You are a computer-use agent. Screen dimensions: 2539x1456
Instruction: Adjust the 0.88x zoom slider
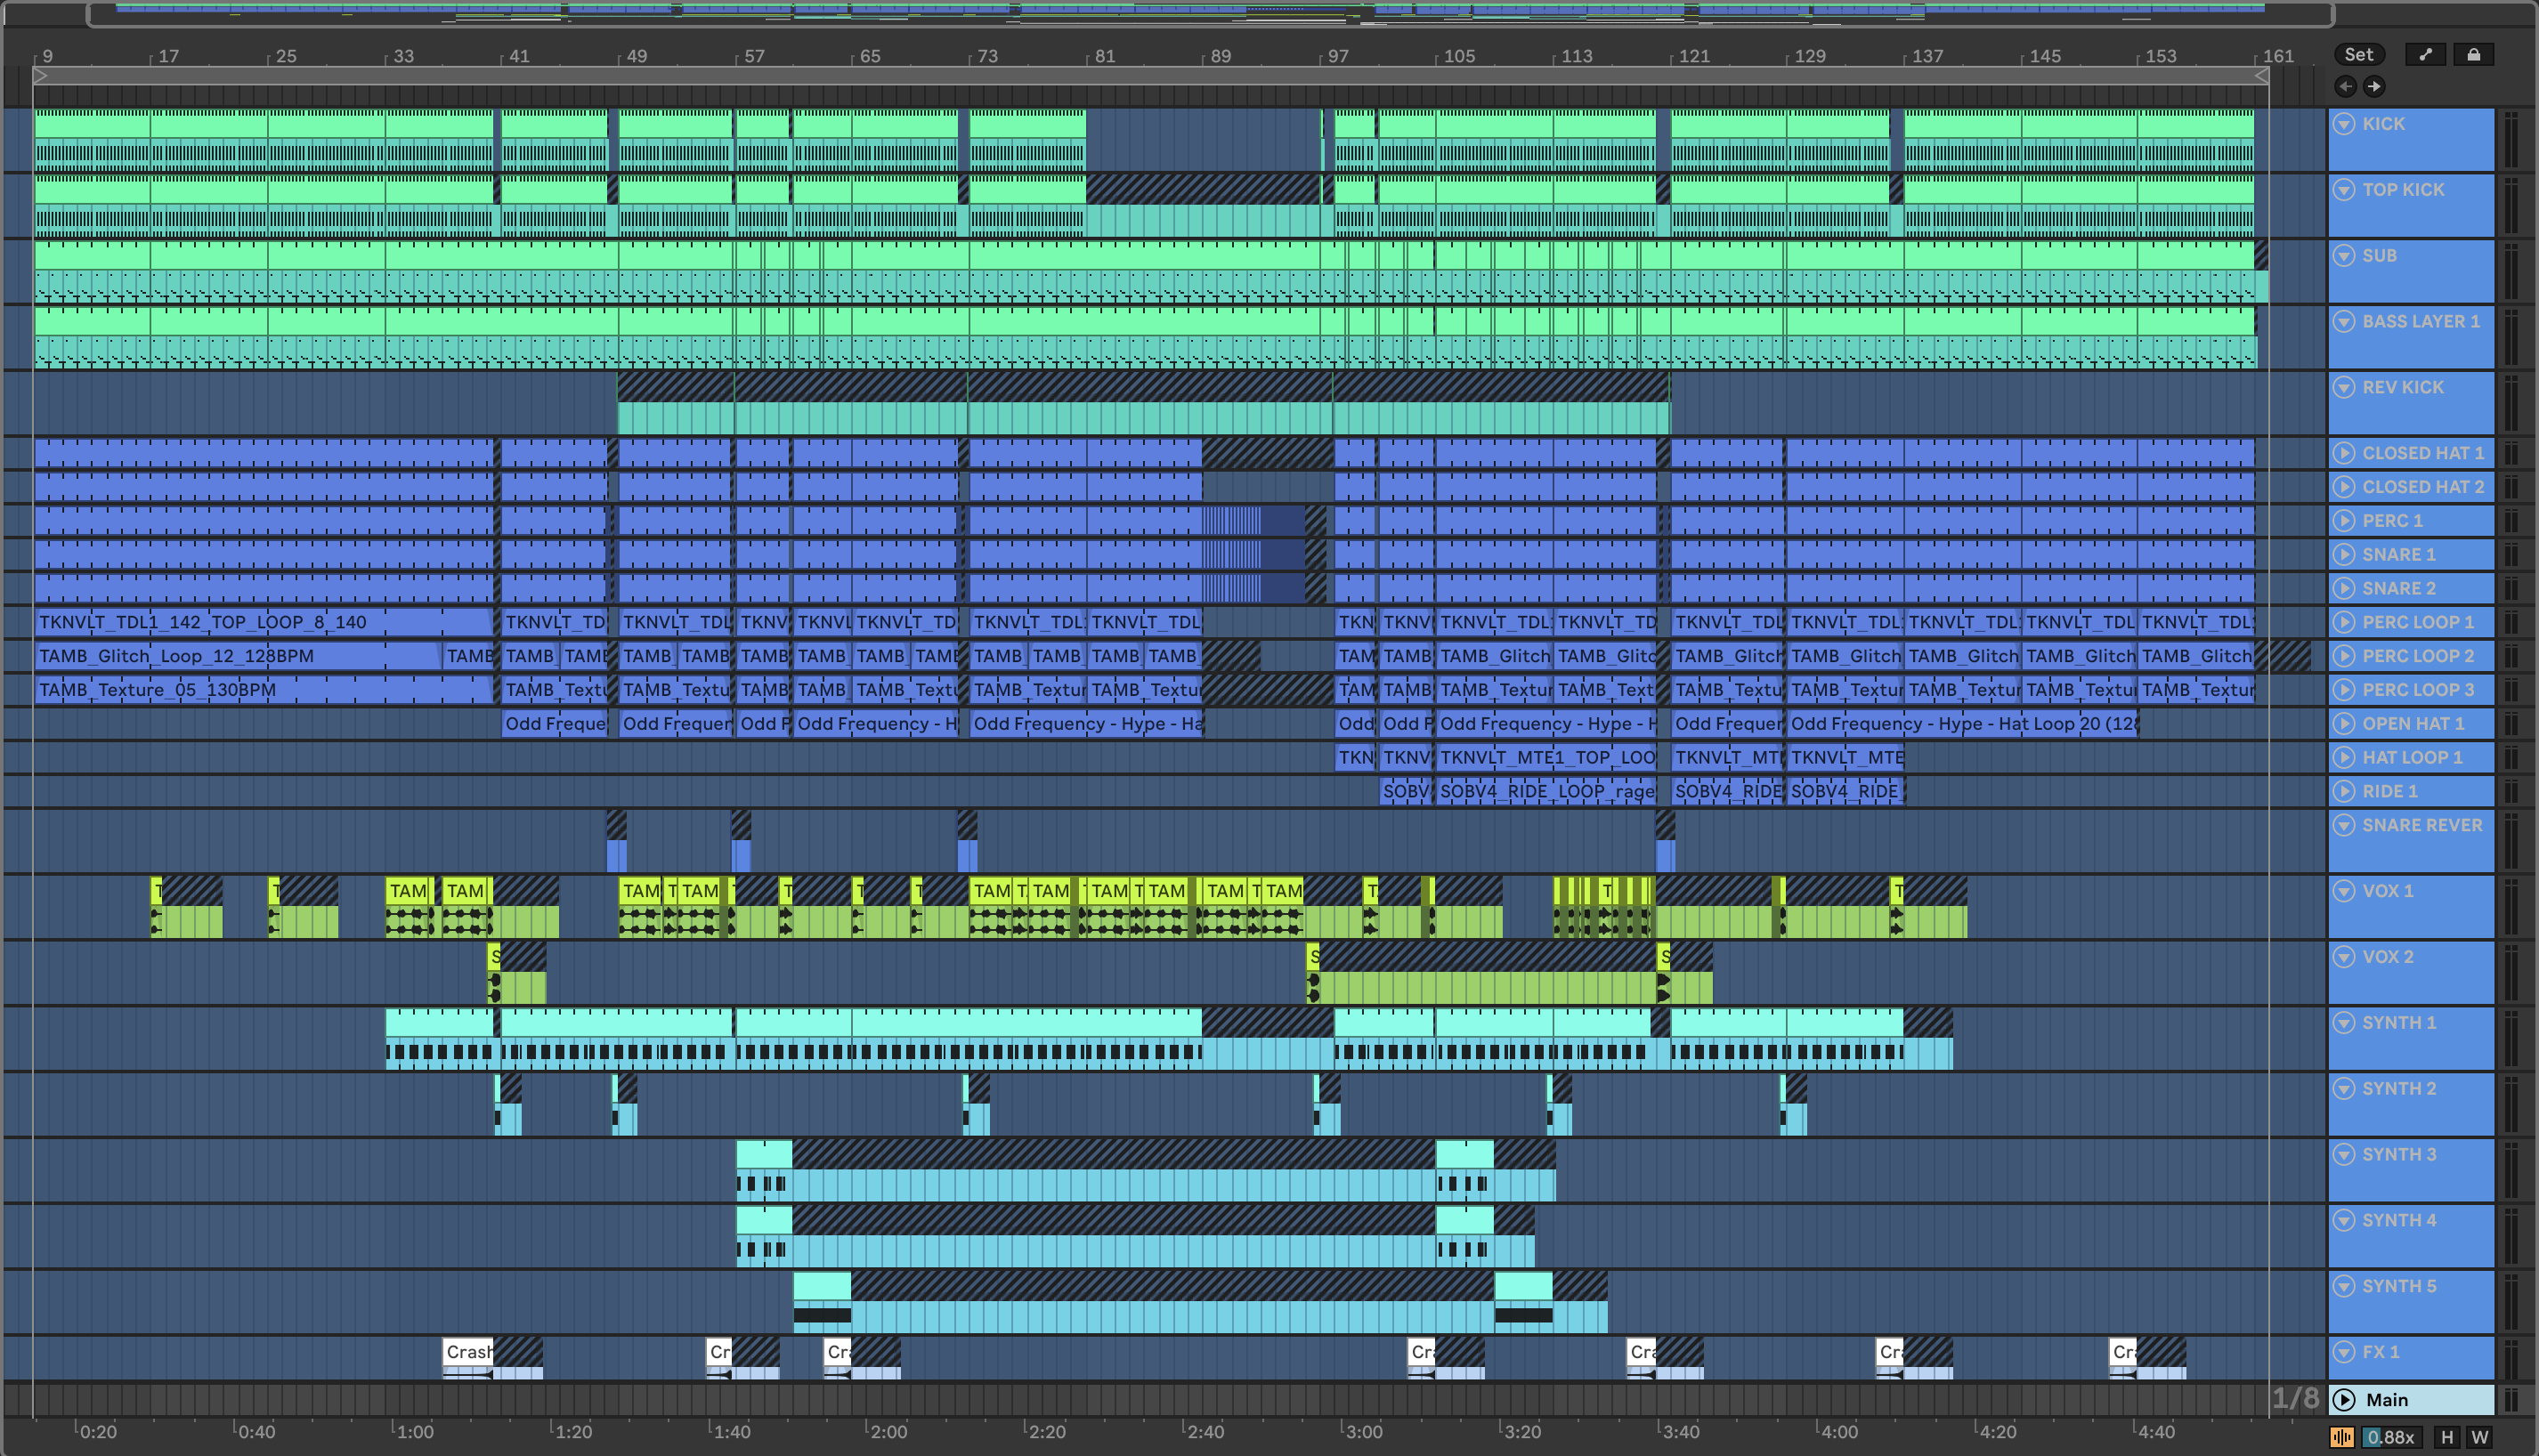coord(2390,1437)
